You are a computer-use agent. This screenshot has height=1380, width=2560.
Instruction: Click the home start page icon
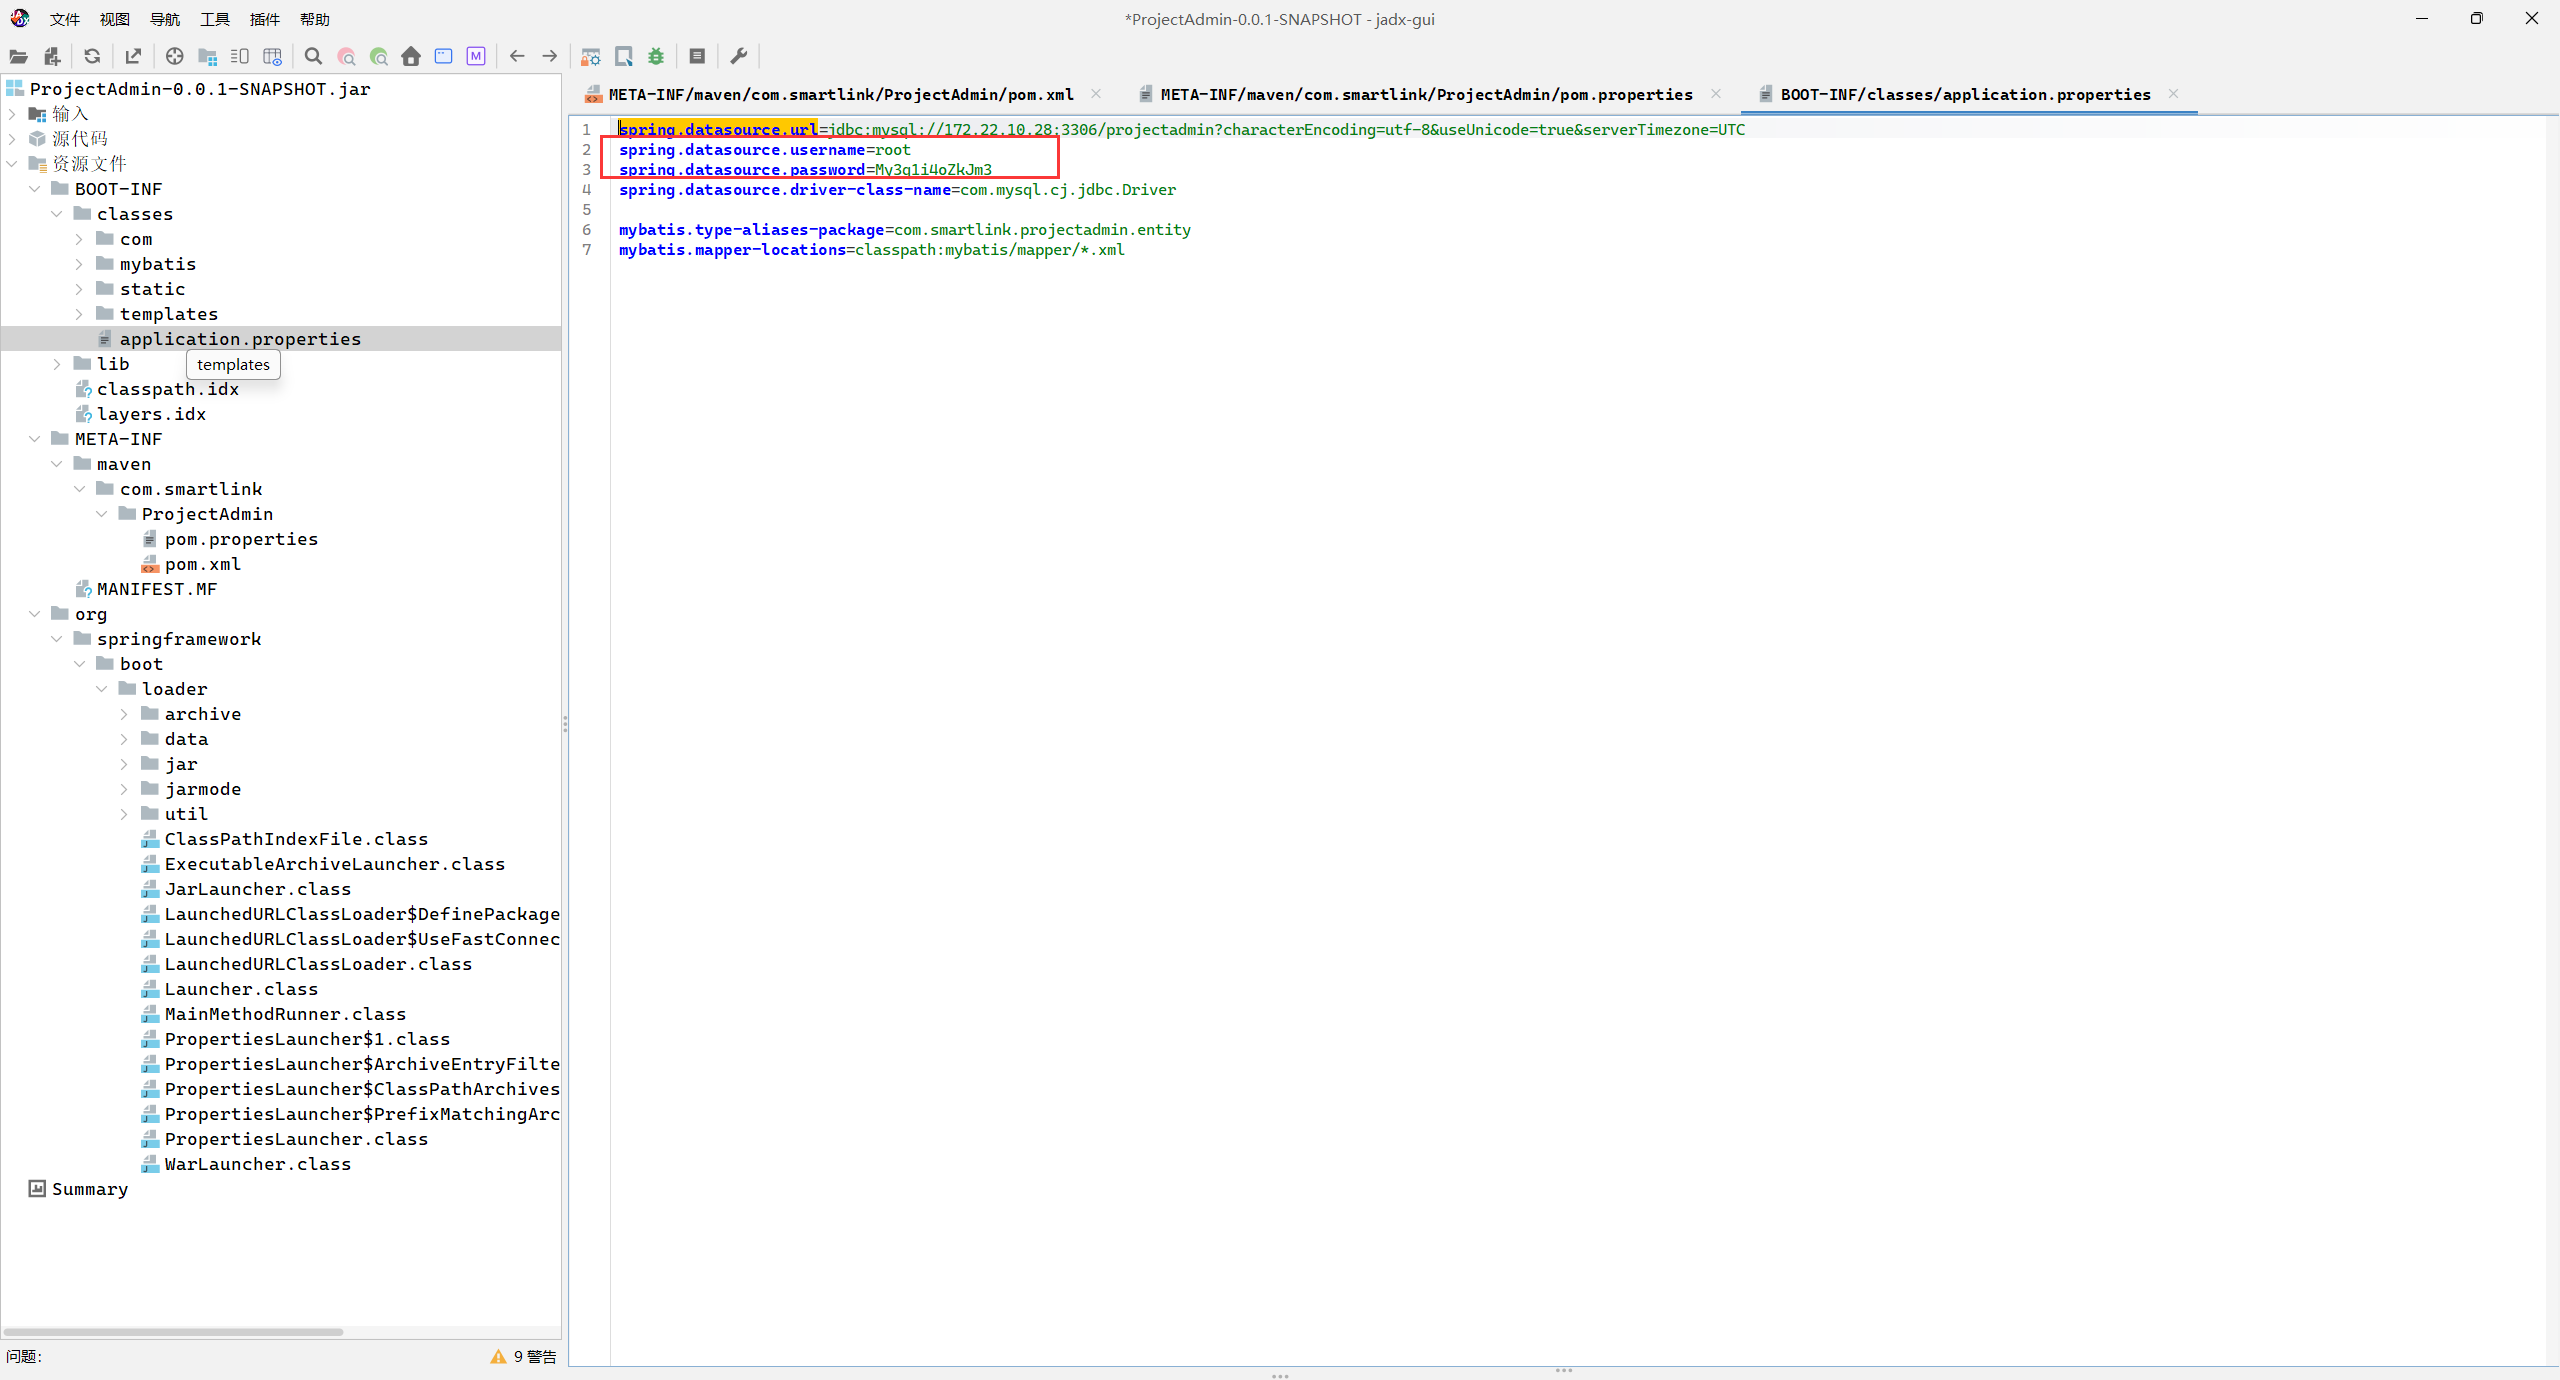[411, 56]
